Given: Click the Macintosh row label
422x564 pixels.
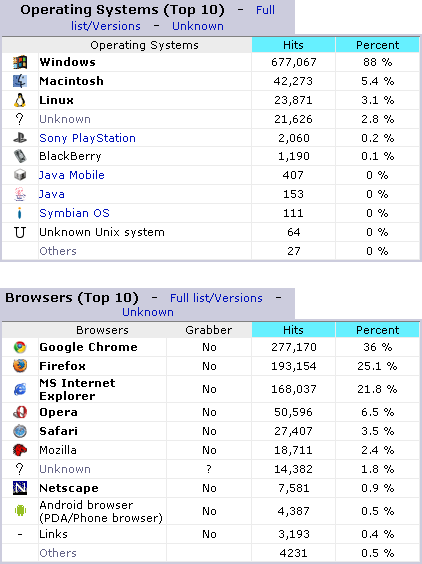Looking at the screenshot, I should (x=72, y=81).
